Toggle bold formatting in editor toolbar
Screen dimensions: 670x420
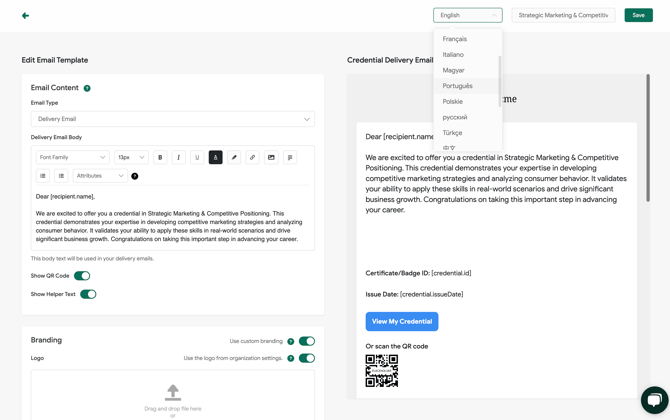(160, 157)
